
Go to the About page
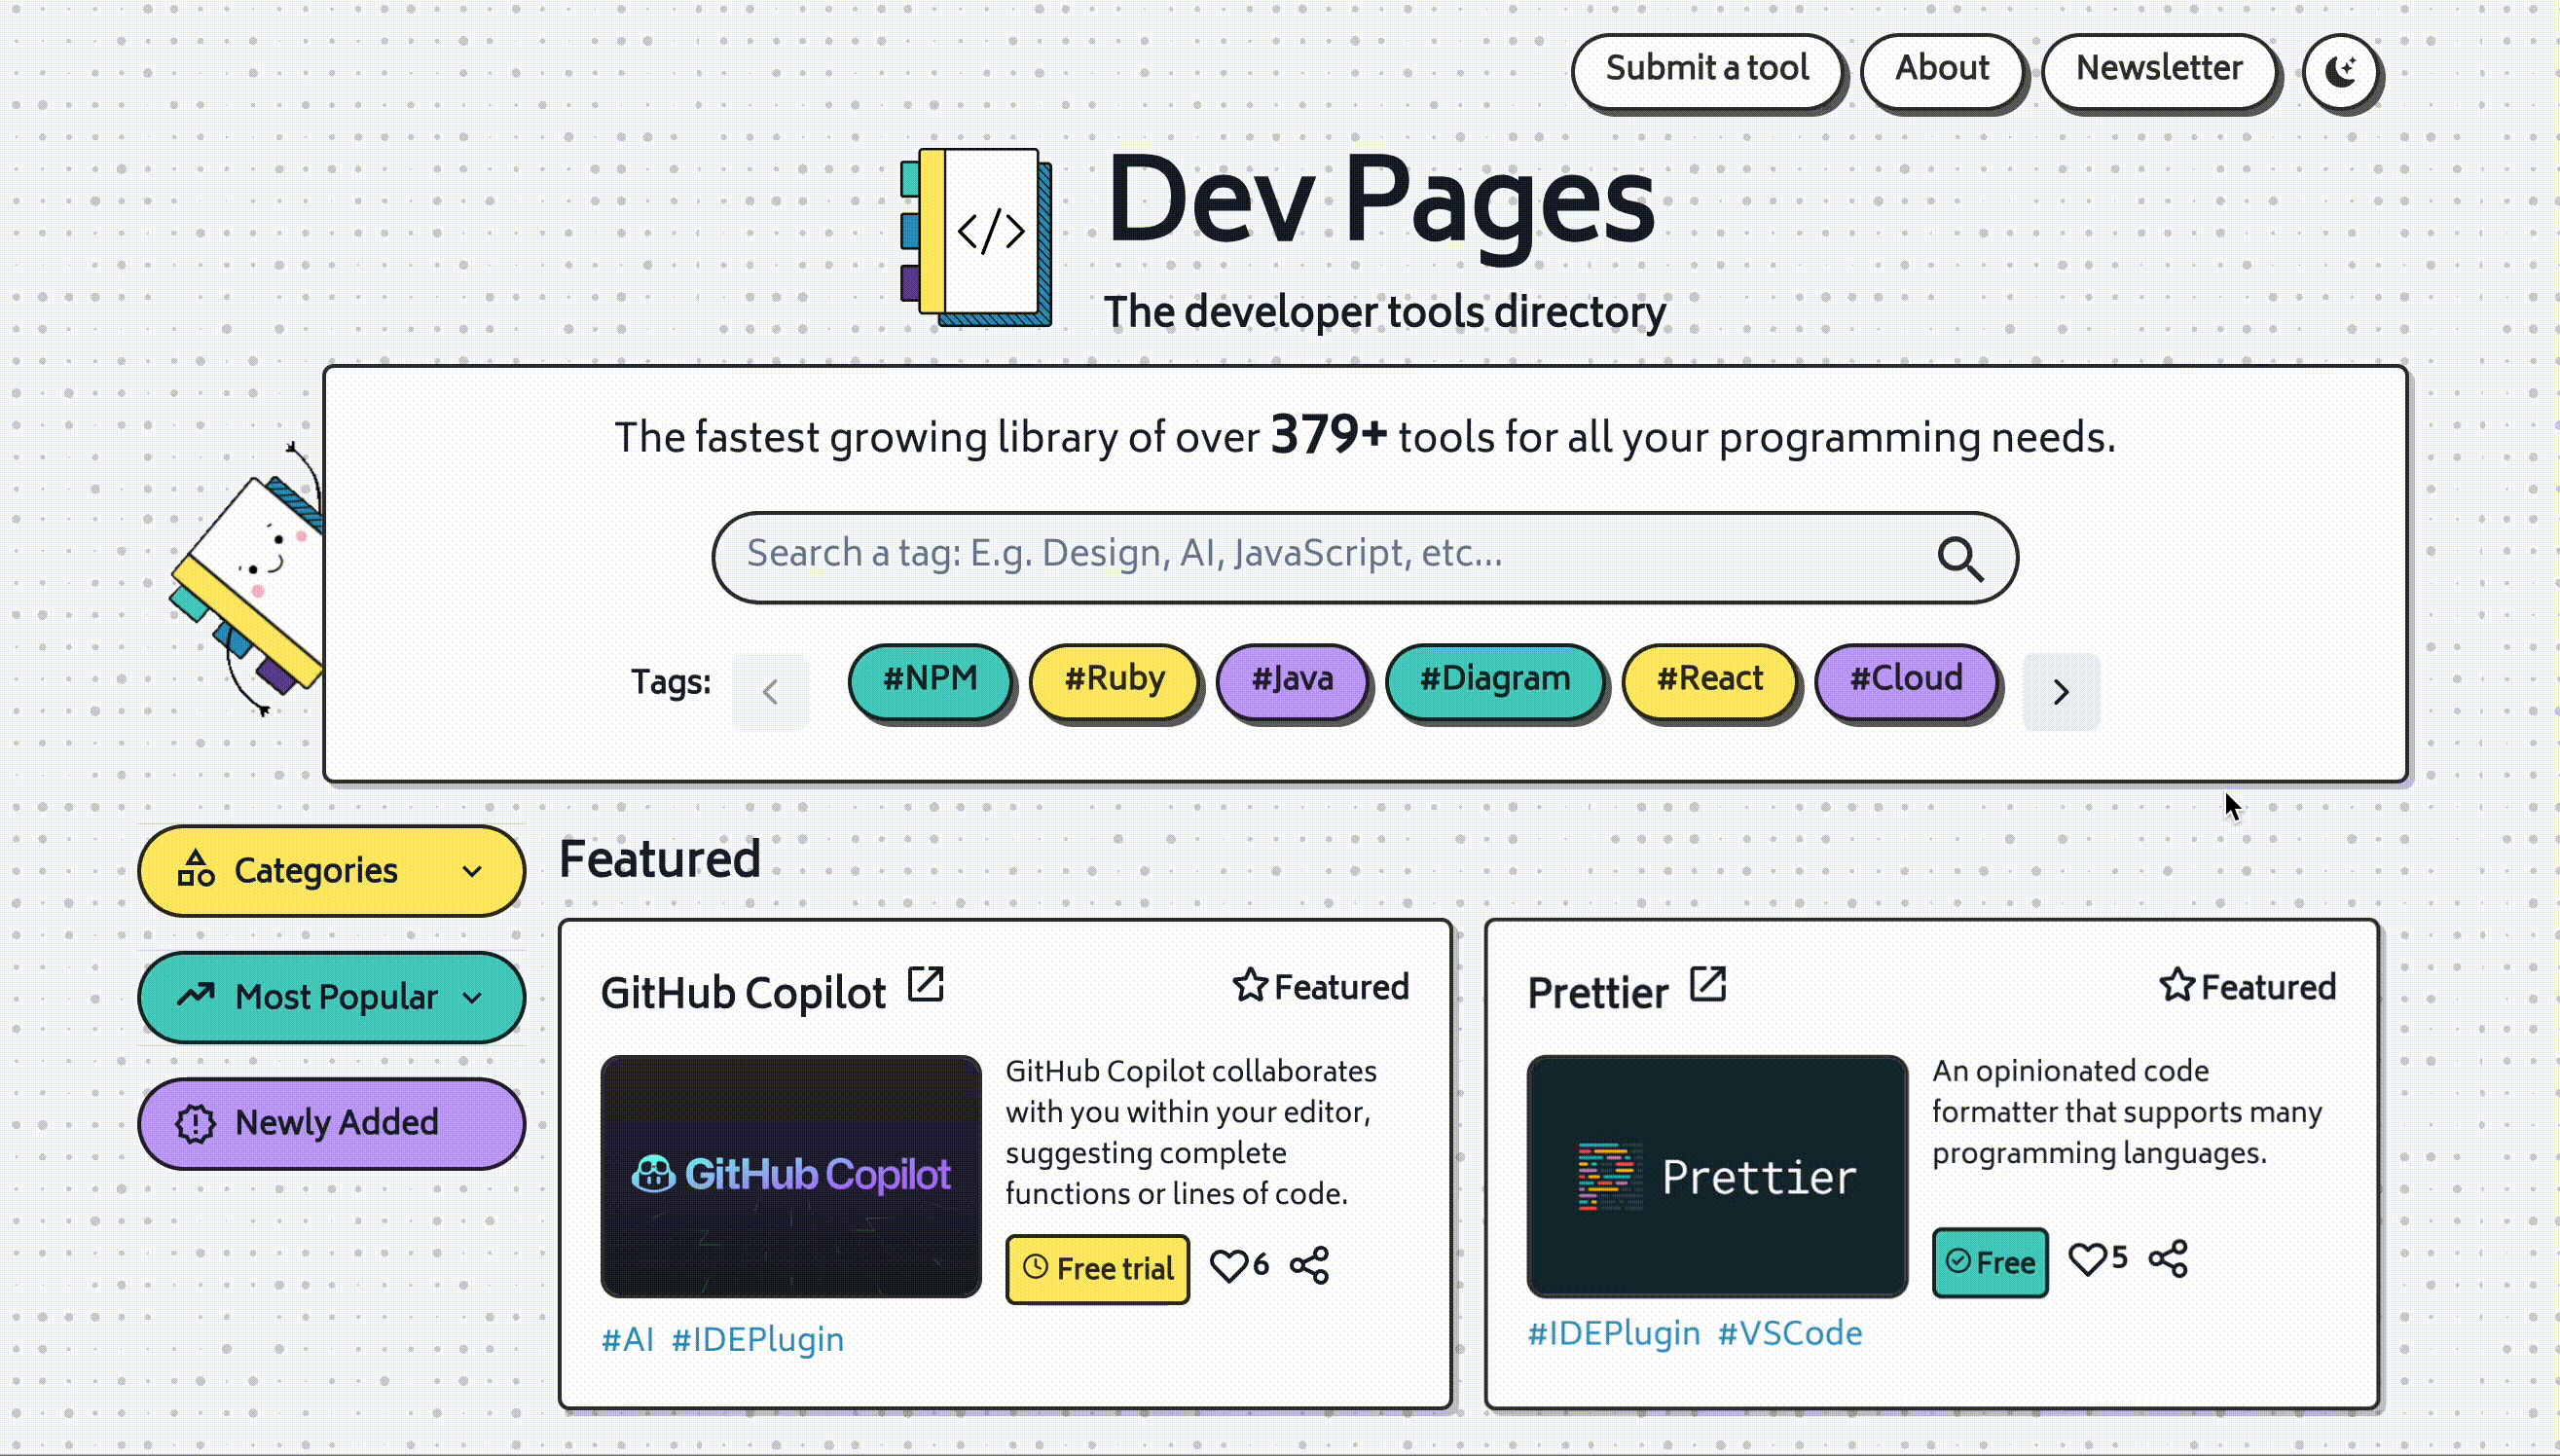[x=1942, y=70]
